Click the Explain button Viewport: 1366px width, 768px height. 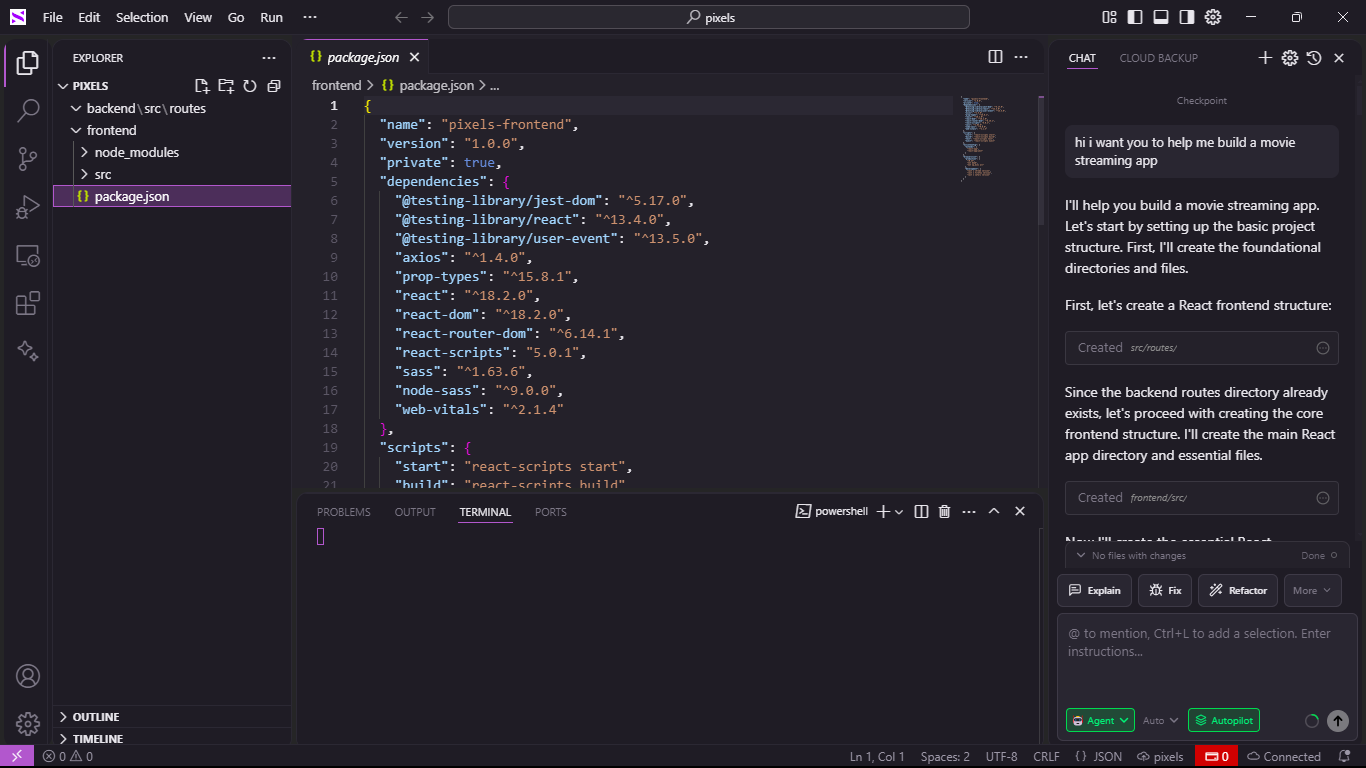pos(1095,591)
